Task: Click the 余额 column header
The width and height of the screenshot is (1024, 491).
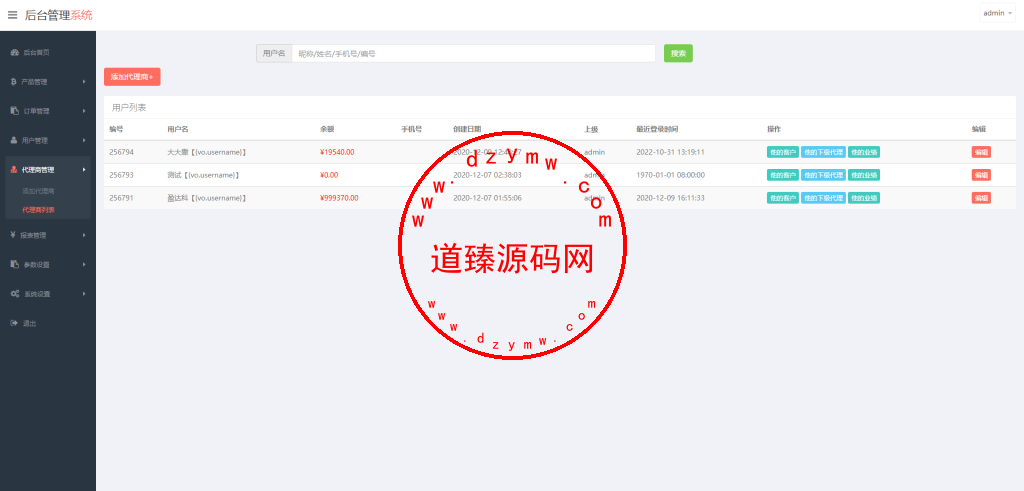Action: click(327, 129)
